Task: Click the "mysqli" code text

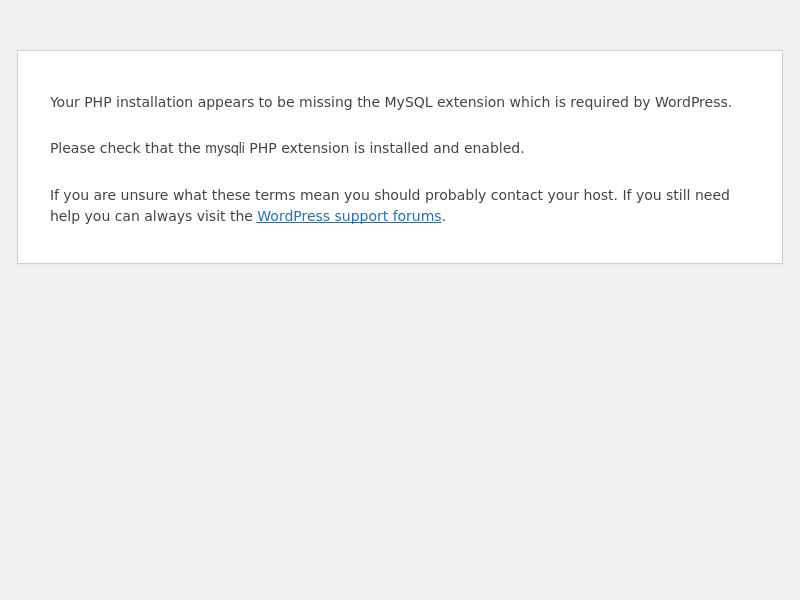Action: 225,149
